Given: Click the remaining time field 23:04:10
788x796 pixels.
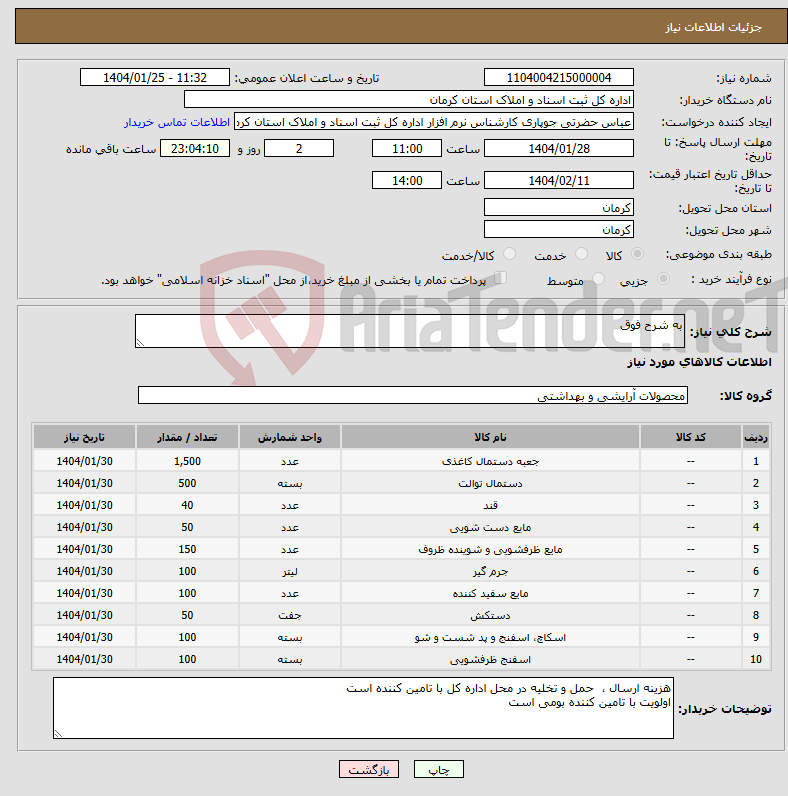Looking at the screenshot, I should (x=195, y=149).
